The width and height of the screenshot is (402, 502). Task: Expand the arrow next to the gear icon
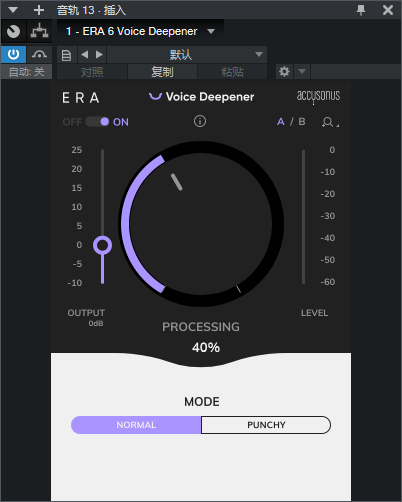pos(302,71)
